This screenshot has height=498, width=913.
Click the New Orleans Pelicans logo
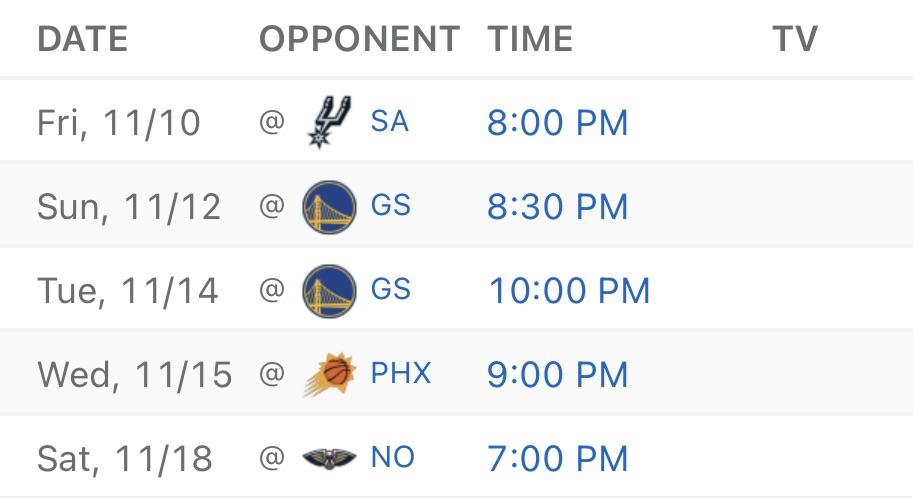click(x=328, y=459)
